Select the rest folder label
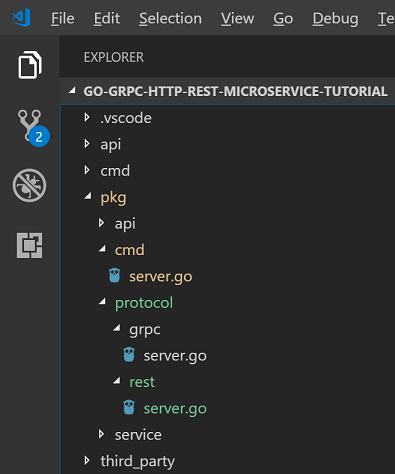This screenshot has width=395, height=474. point(142,382)
